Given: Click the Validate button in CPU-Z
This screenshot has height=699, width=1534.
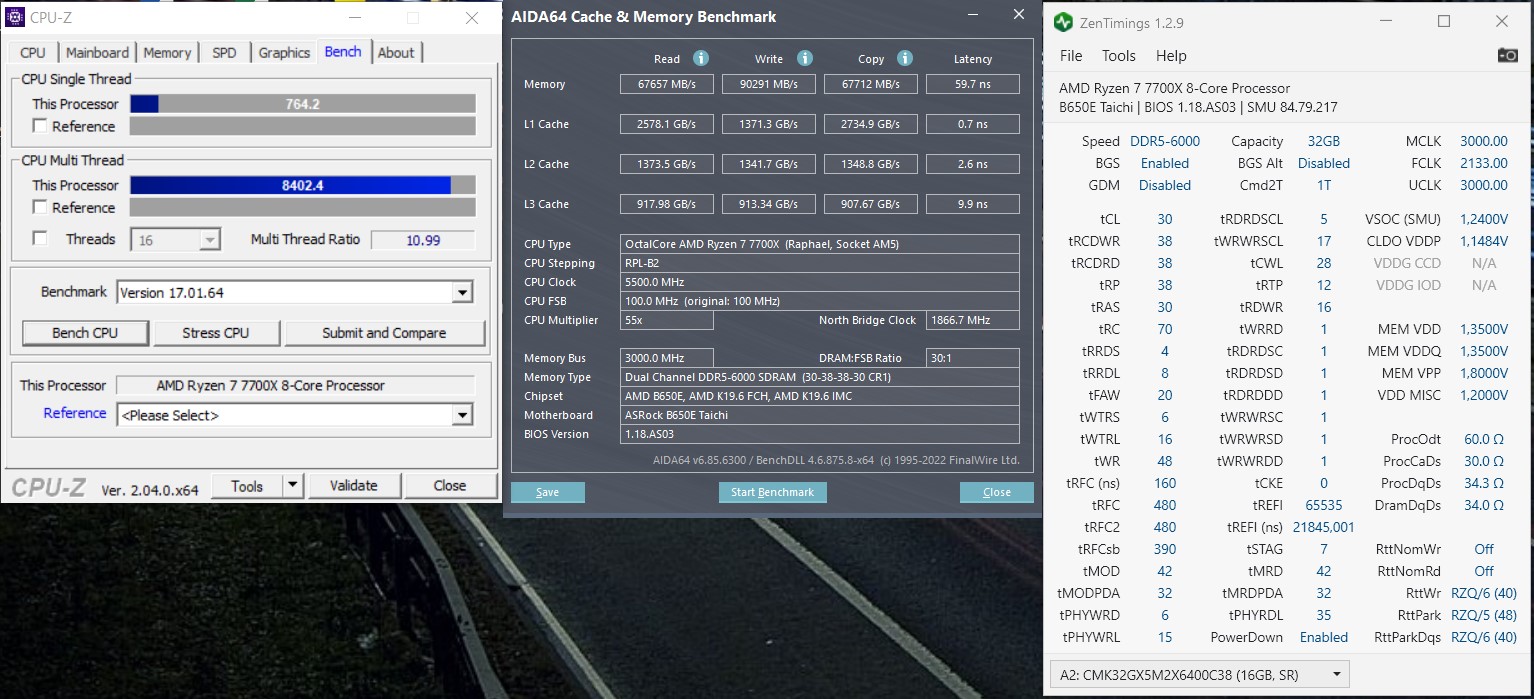Looking at the screenshot, I should pos(354,486).
